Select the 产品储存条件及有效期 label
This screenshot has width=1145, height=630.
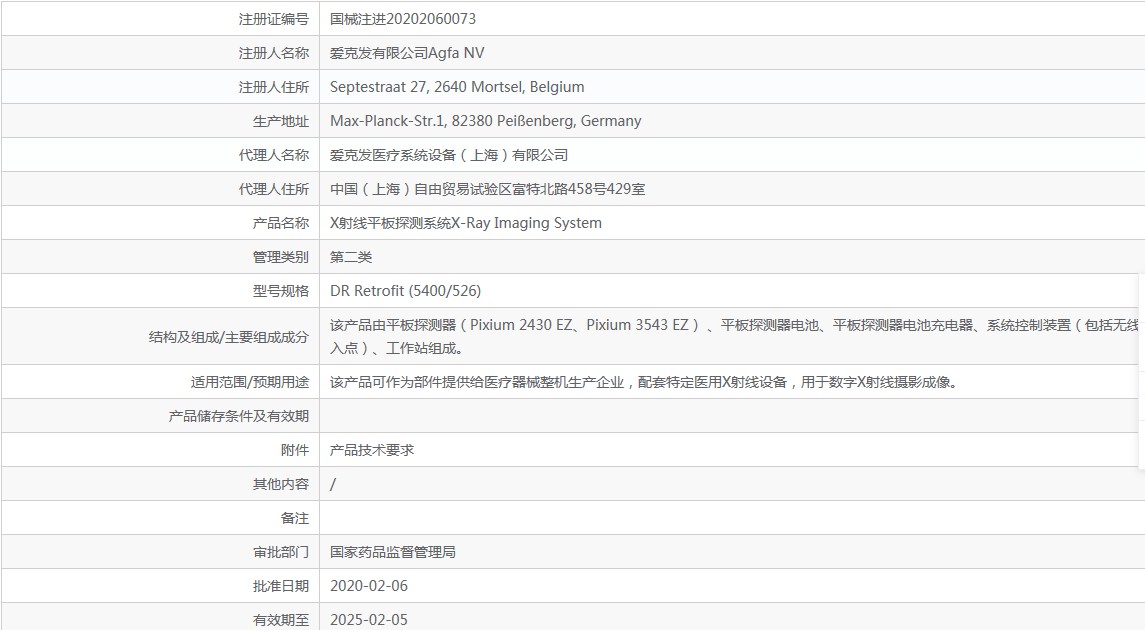click(x=239, y=416)
